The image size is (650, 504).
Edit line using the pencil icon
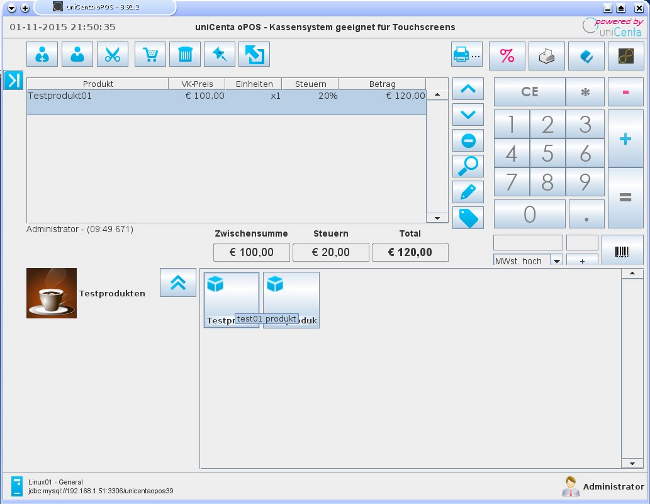tap(468, 192)
